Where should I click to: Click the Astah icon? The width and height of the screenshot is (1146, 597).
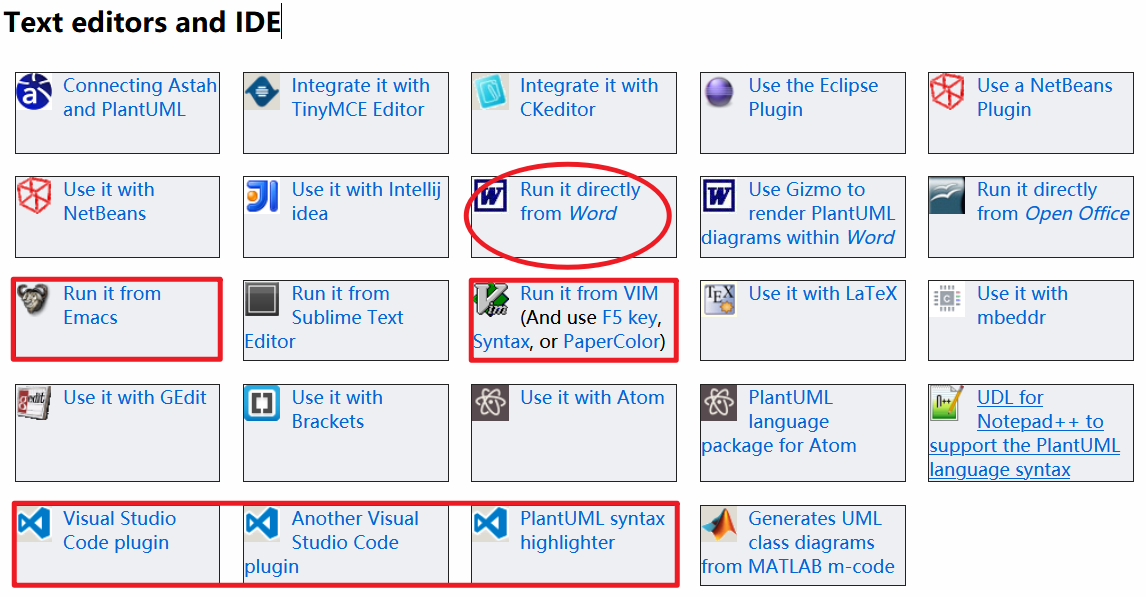coord(34,91)
